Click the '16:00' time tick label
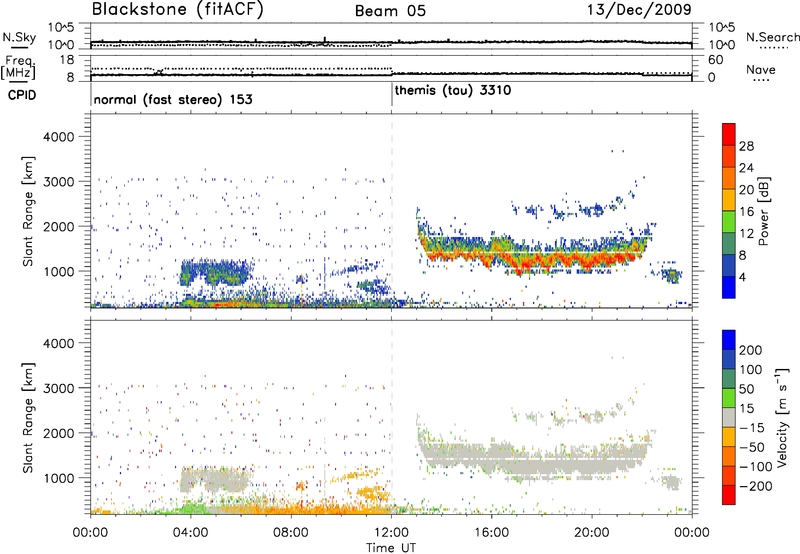 [491, 533]
